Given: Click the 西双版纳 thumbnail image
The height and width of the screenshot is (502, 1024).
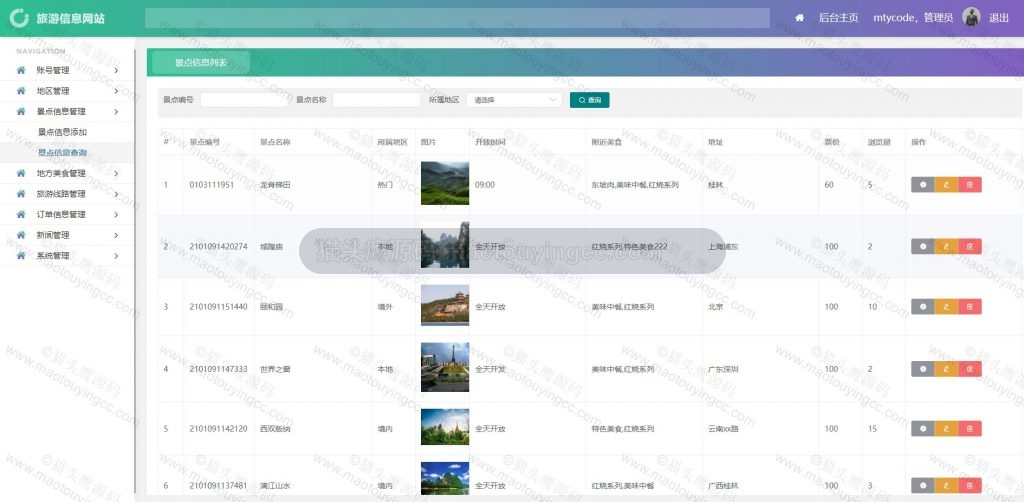Looking at the screenshot, I should 445,427.
